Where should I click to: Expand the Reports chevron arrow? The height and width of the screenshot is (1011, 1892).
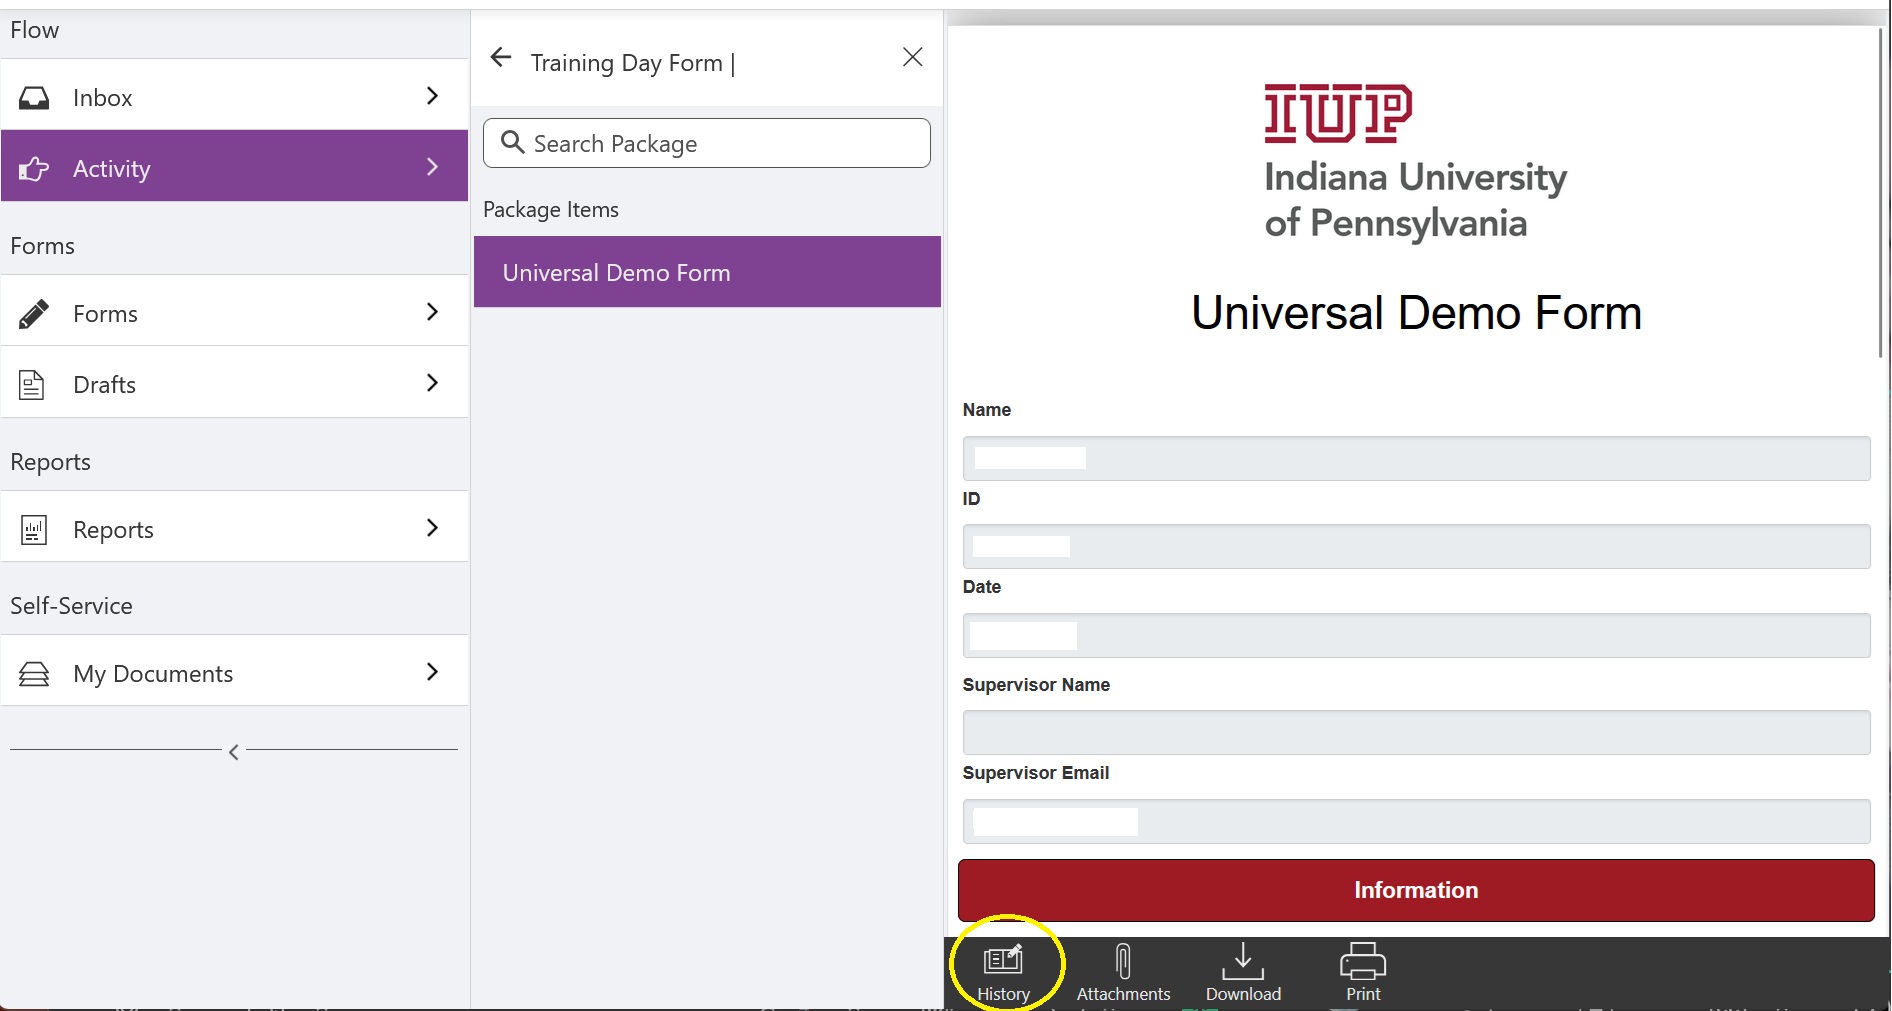(x=432, y=528)
